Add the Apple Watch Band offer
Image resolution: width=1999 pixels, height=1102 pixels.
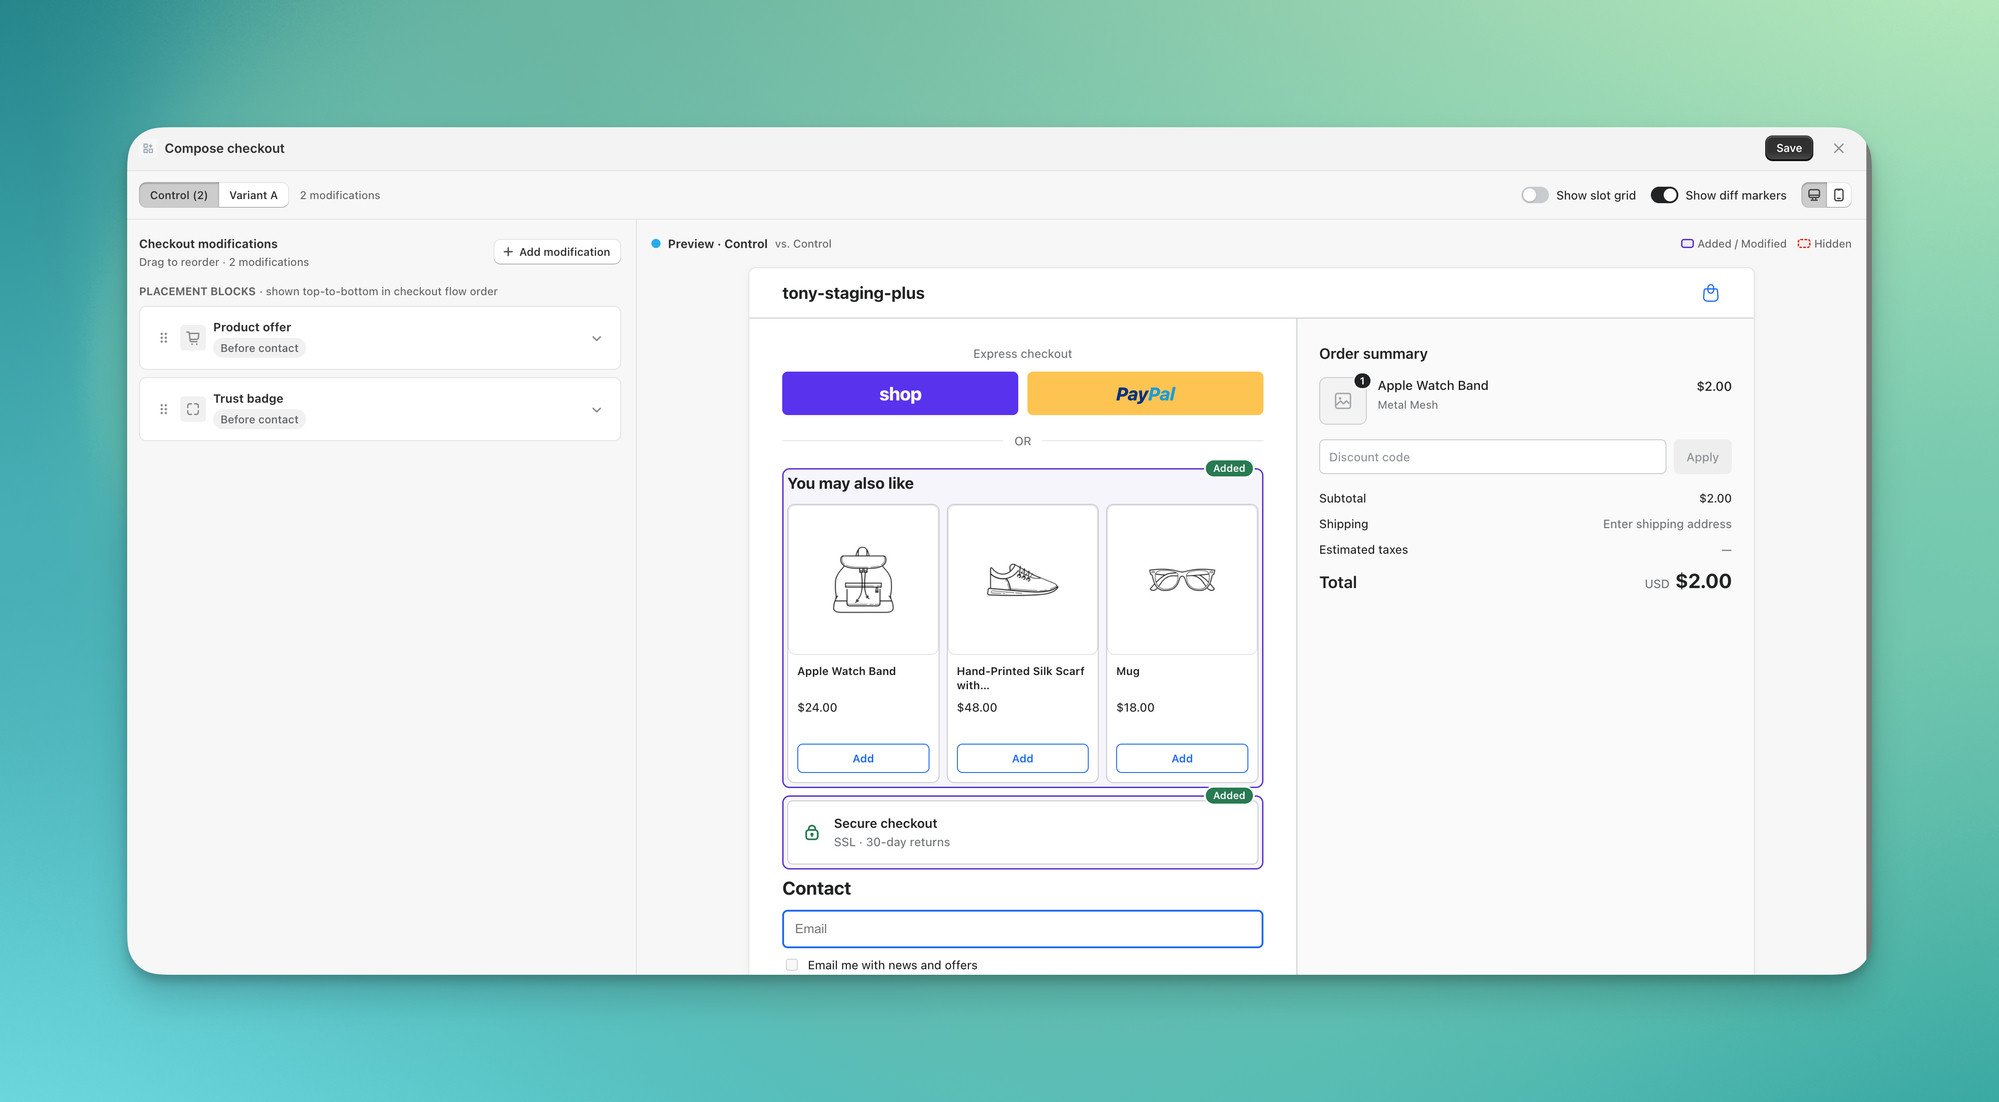(x=863, y=758)
